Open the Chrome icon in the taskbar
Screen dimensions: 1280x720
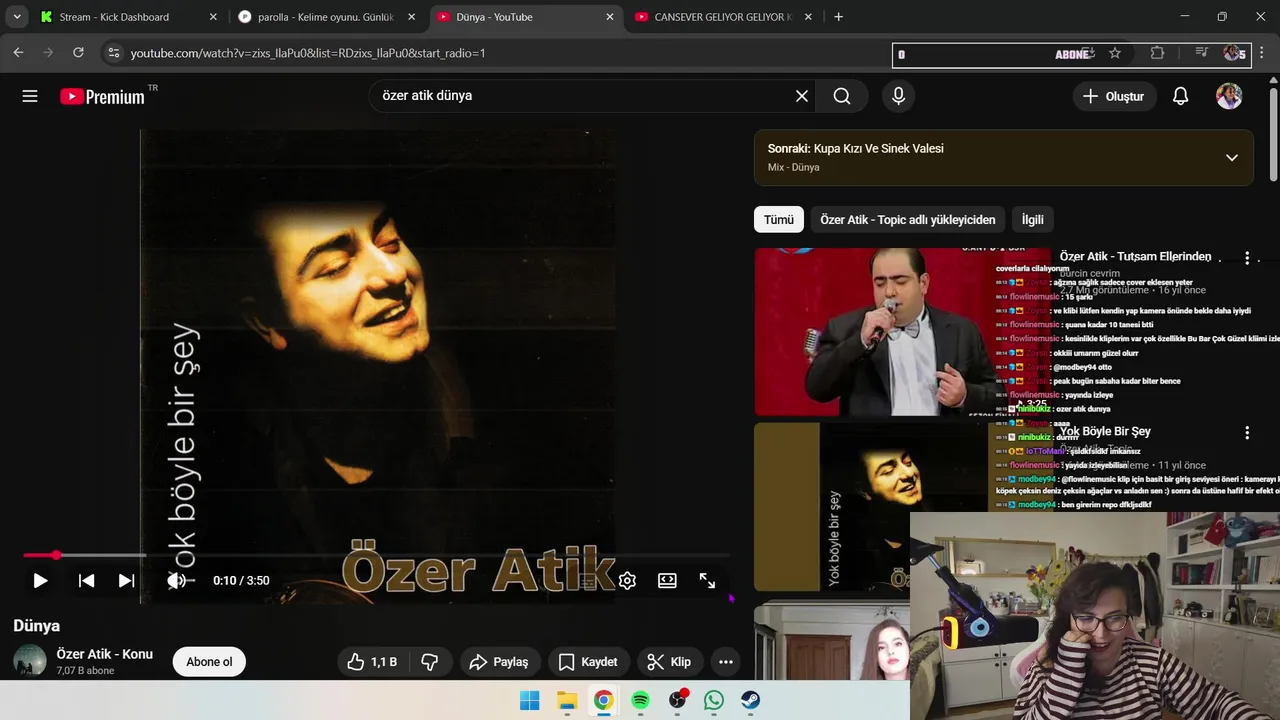coord(603,701)
